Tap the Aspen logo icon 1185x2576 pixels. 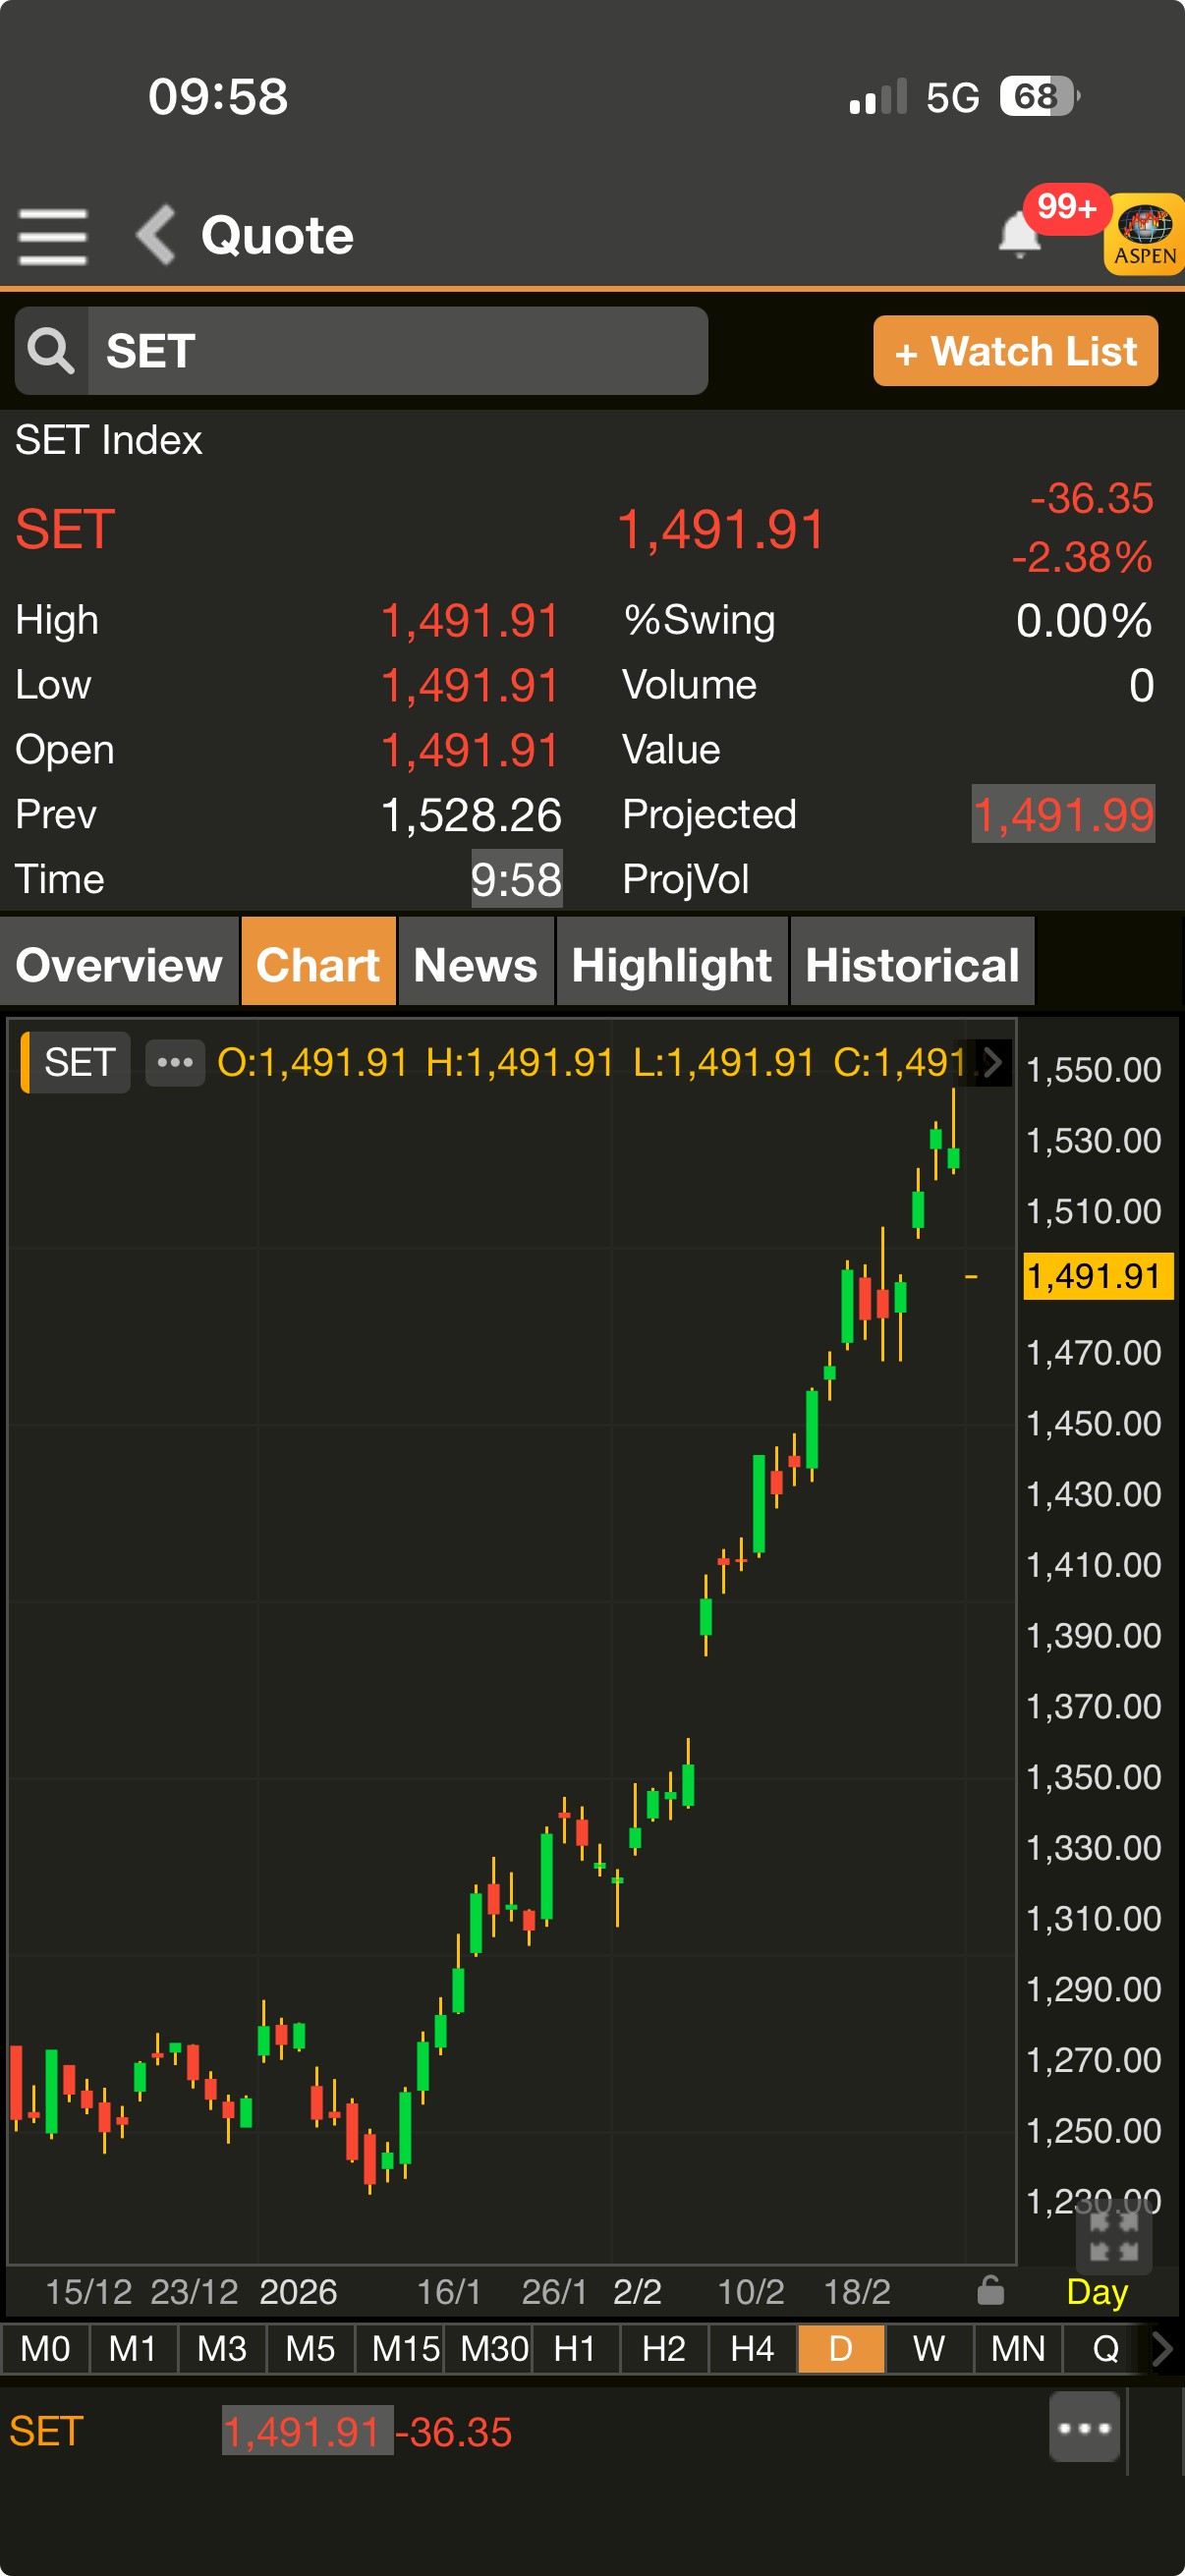(x=1145, y=235)
